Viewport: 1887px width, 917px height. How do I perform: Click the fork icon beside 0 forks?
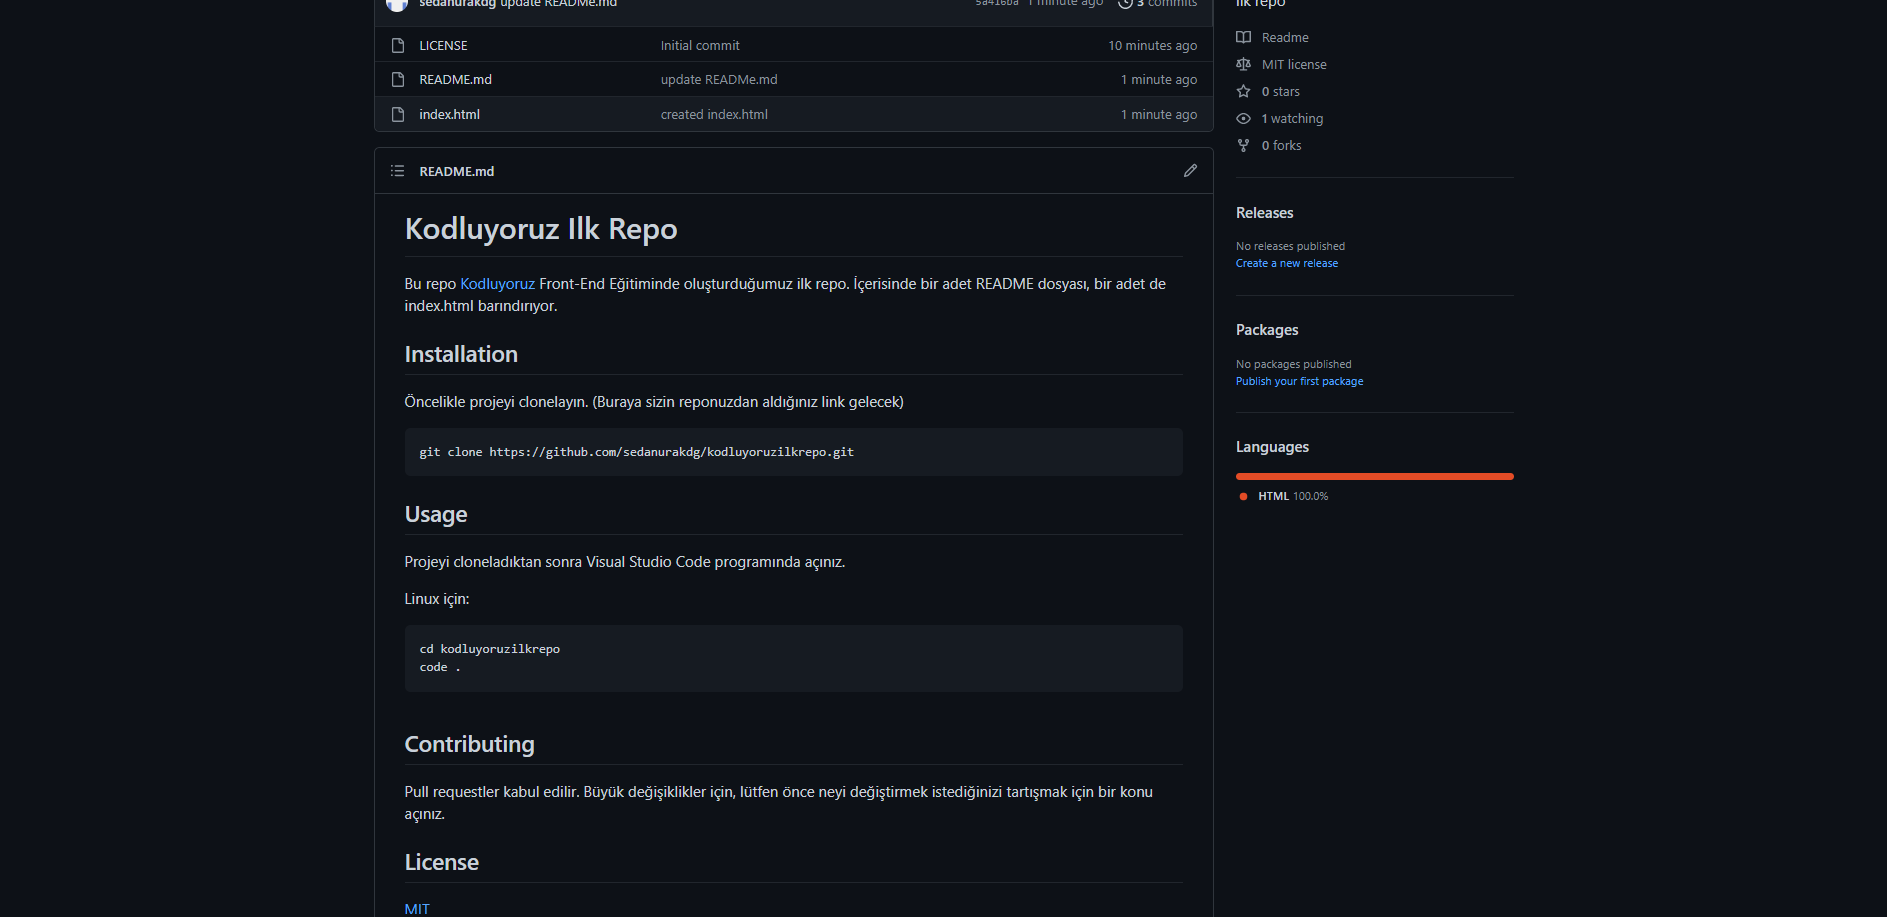pos(1243,146)
